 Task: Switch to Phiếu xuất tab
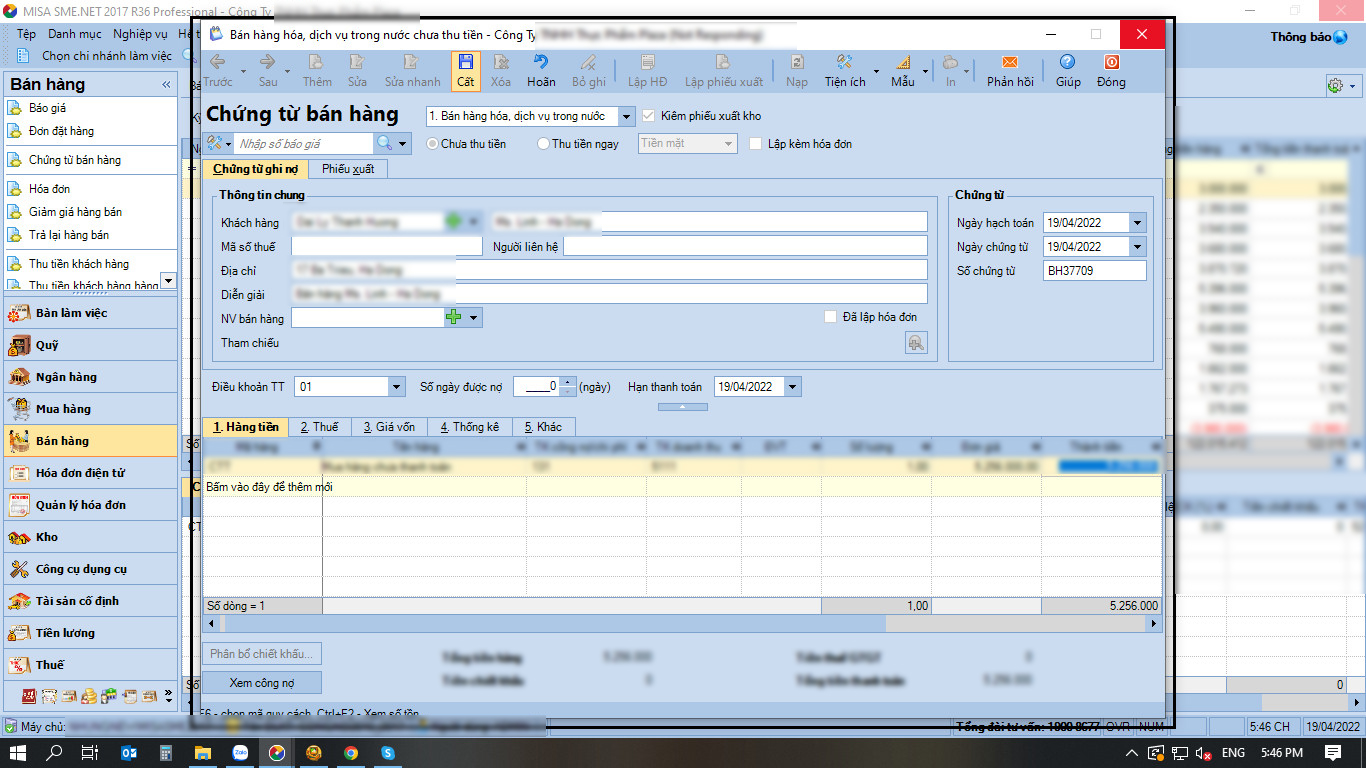pos(348,169)
